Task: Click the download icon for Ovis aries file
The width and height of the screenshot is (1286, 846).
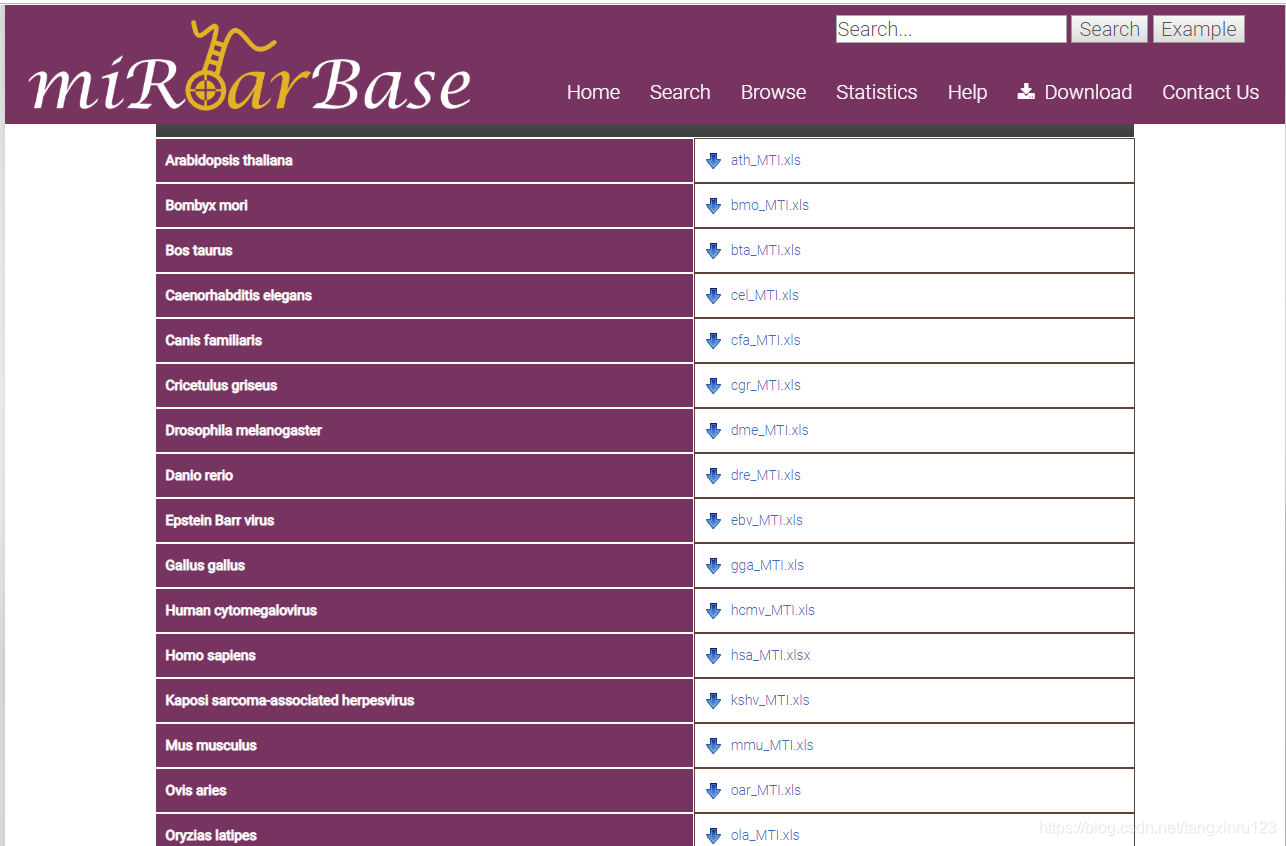Action: point(713,790)
